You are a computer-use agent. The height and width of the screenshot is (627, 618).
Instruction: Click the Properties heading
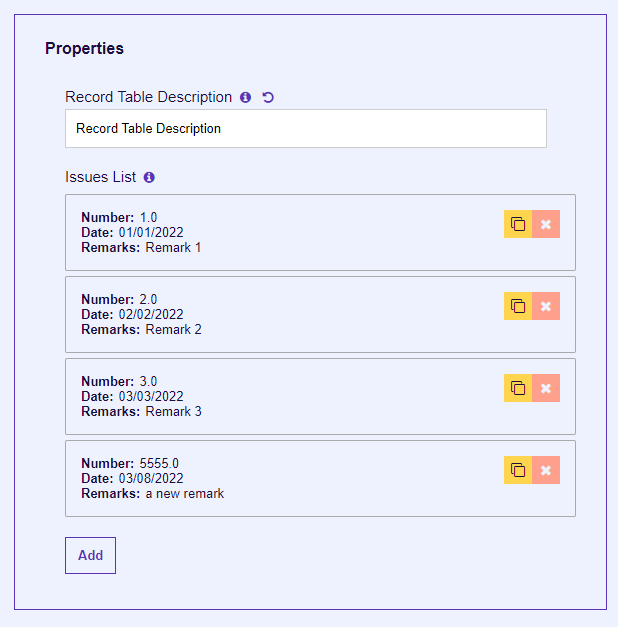click(84, 48)
